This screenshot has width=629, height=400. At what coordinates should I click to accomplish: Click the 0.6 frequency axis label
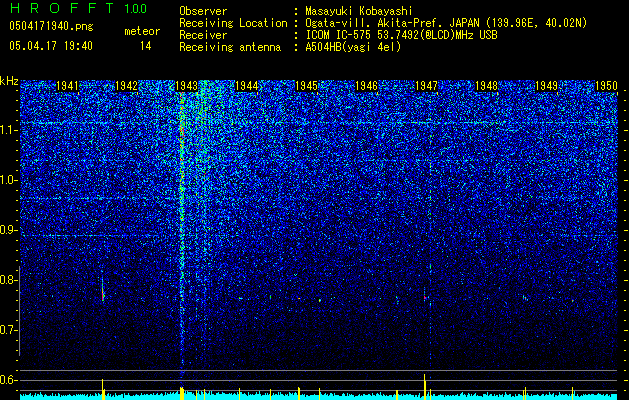tap(8, 380)
